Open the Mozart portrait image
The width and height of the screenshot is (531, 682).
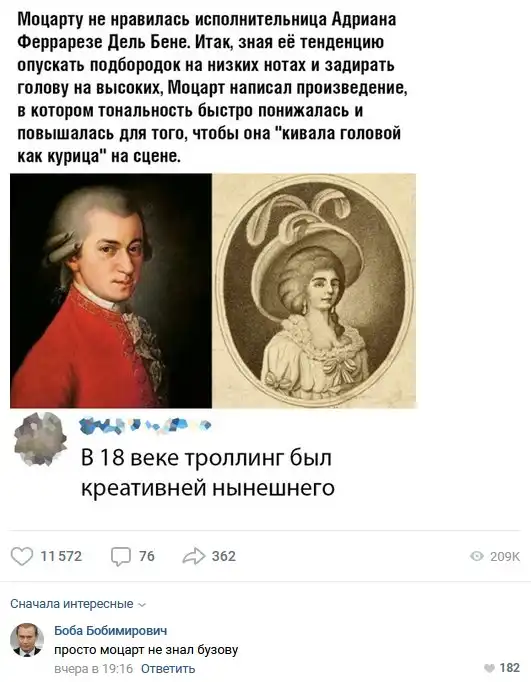coord(111,291)
